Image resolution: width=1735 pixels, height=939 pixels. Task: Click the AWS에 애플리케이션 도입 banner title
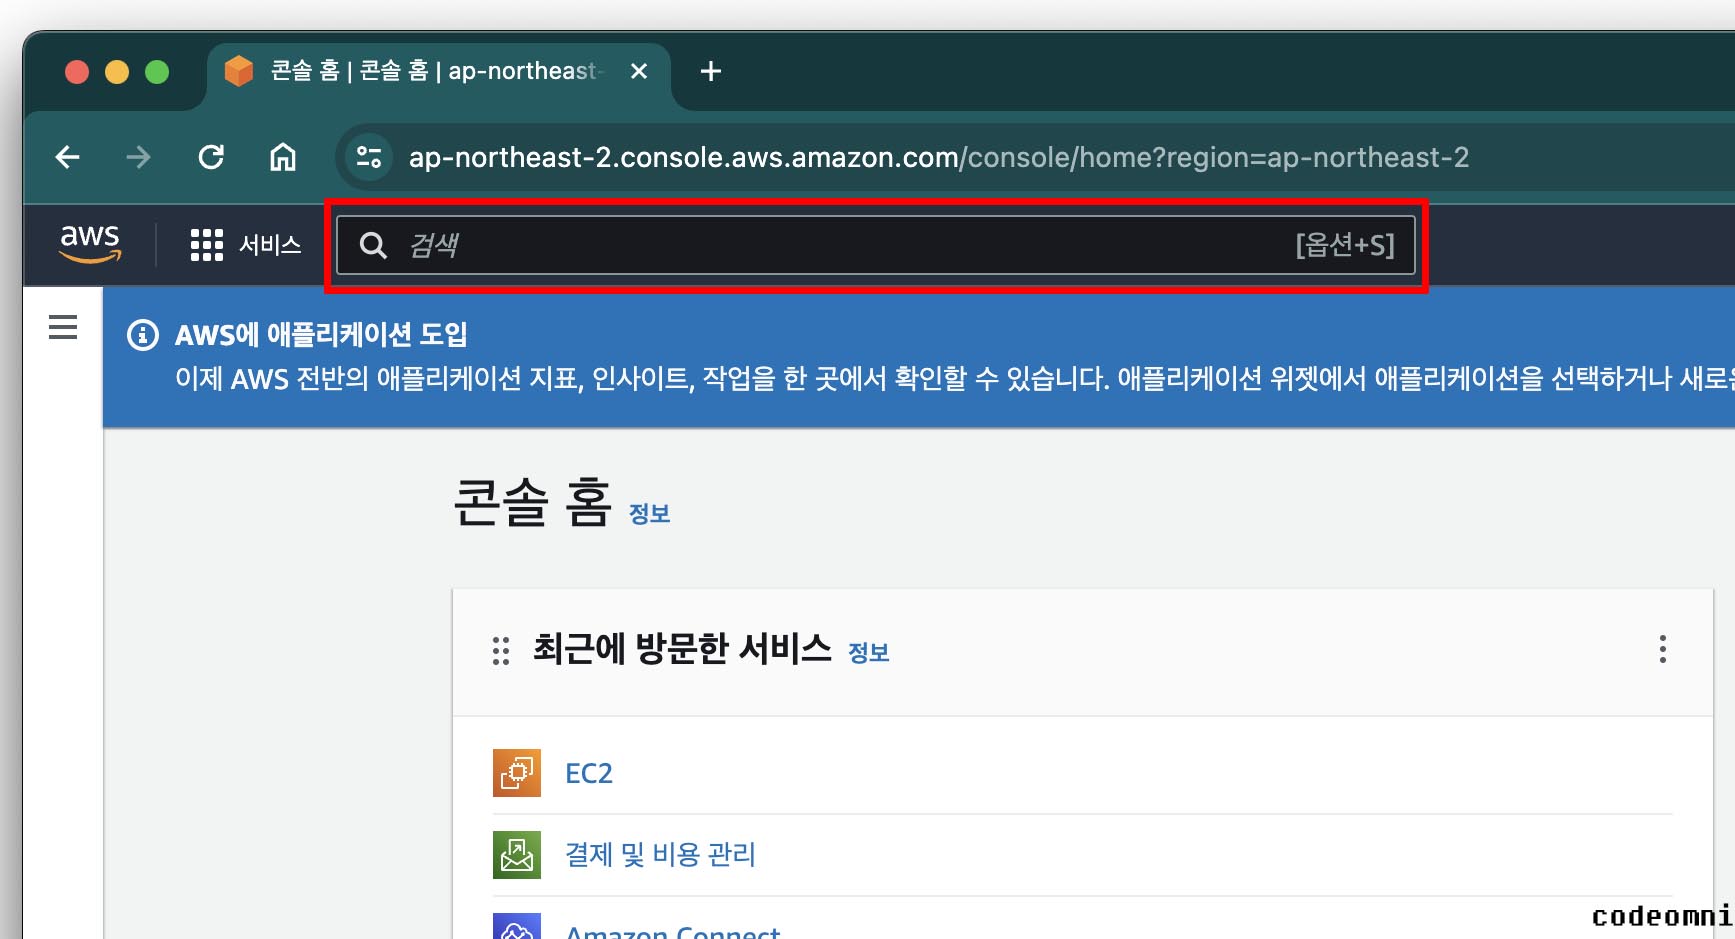click(321, 335)
